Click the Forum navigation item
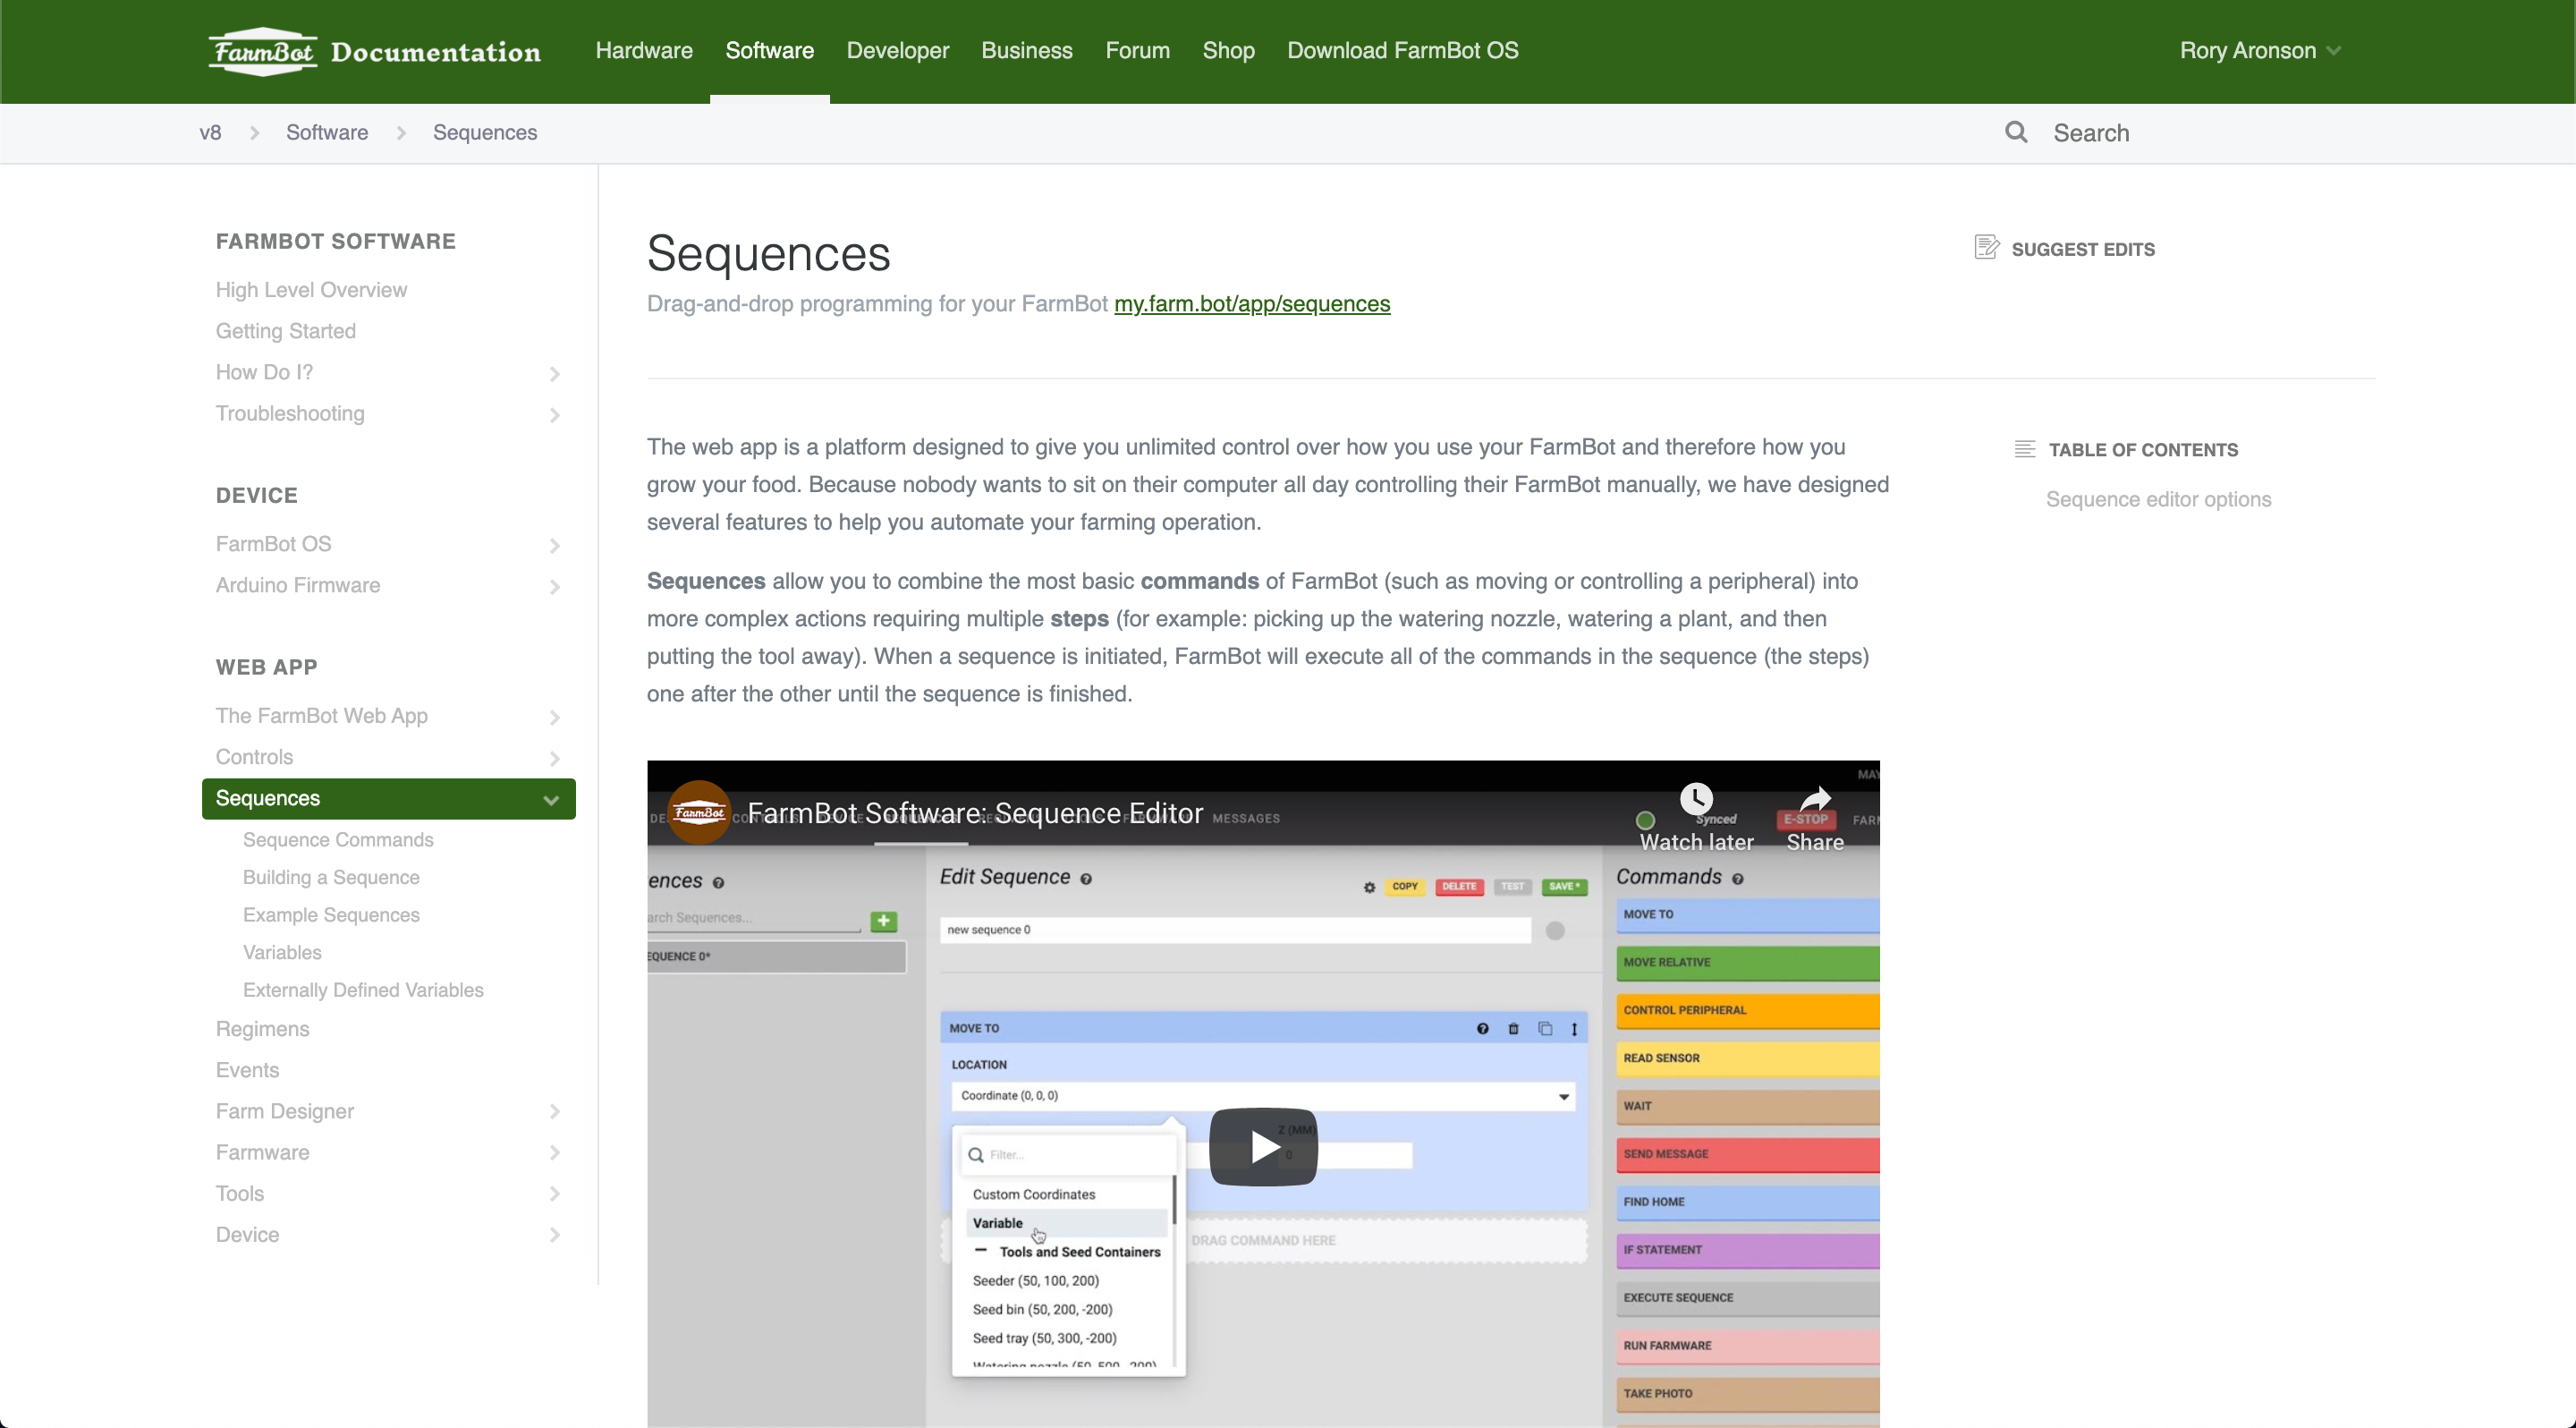2576x1428 pixels. (x=1137, y=50)
